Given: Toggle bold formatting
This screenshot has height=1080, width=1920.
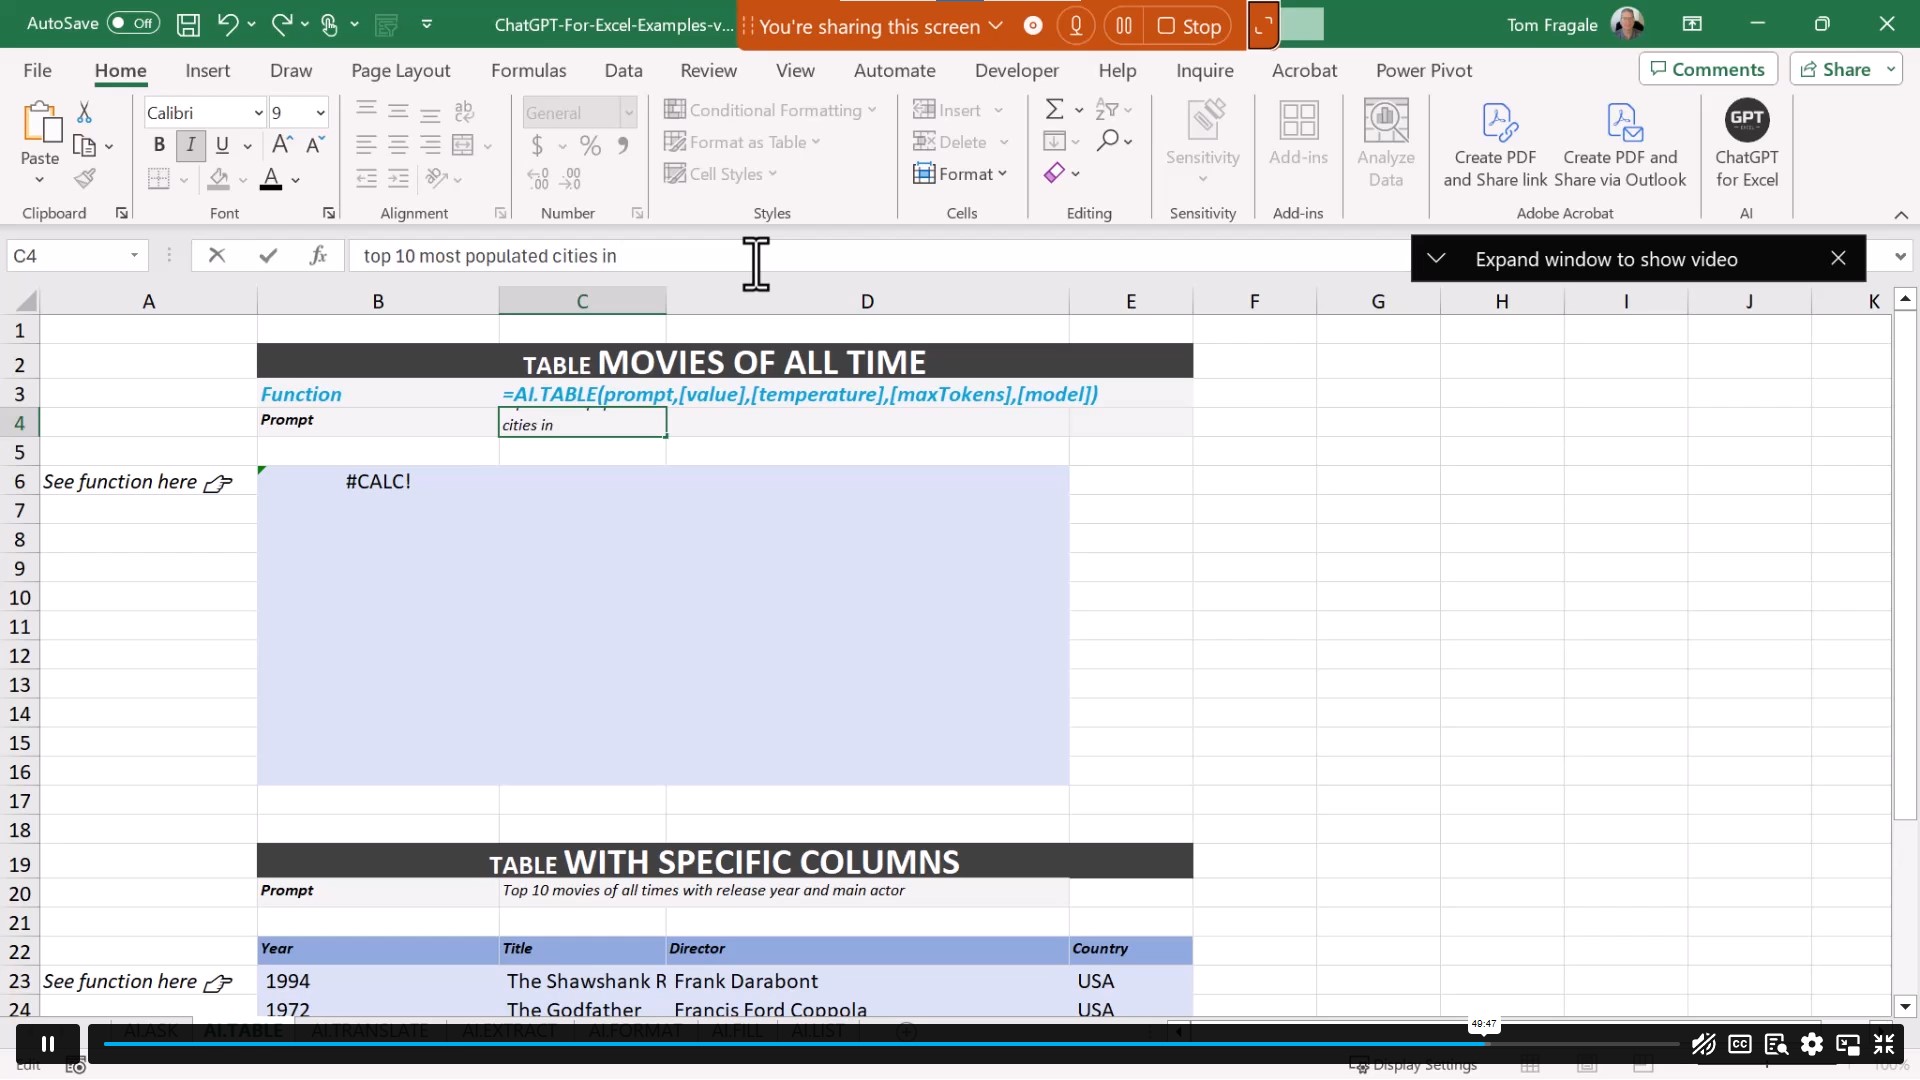Looking at the screenshot, I should pyautogui.click(x=158, y=145).
